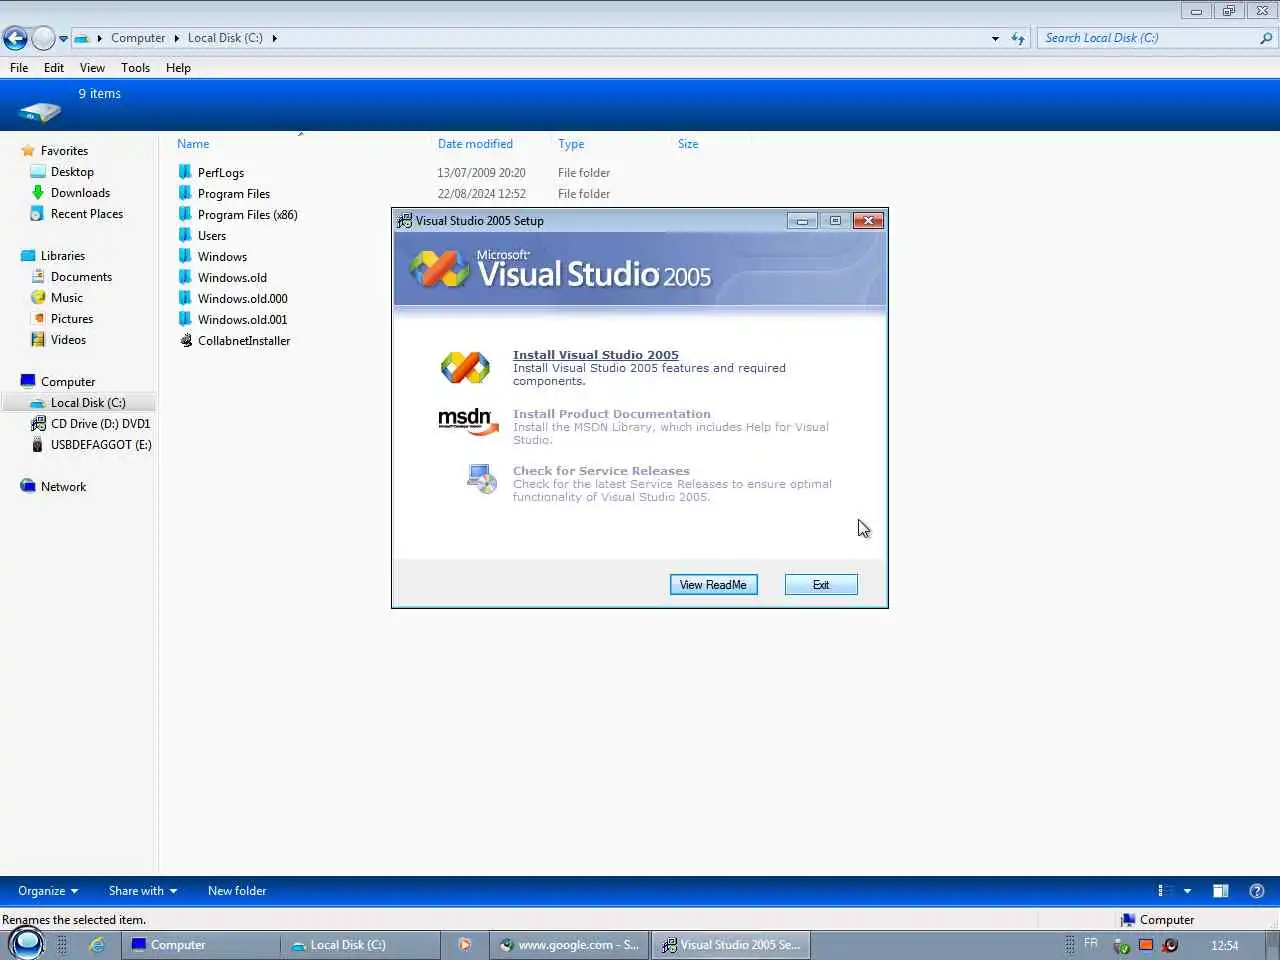
Task: Select the Windows.old.001 folder name
Action: click(x=243, y=320)
